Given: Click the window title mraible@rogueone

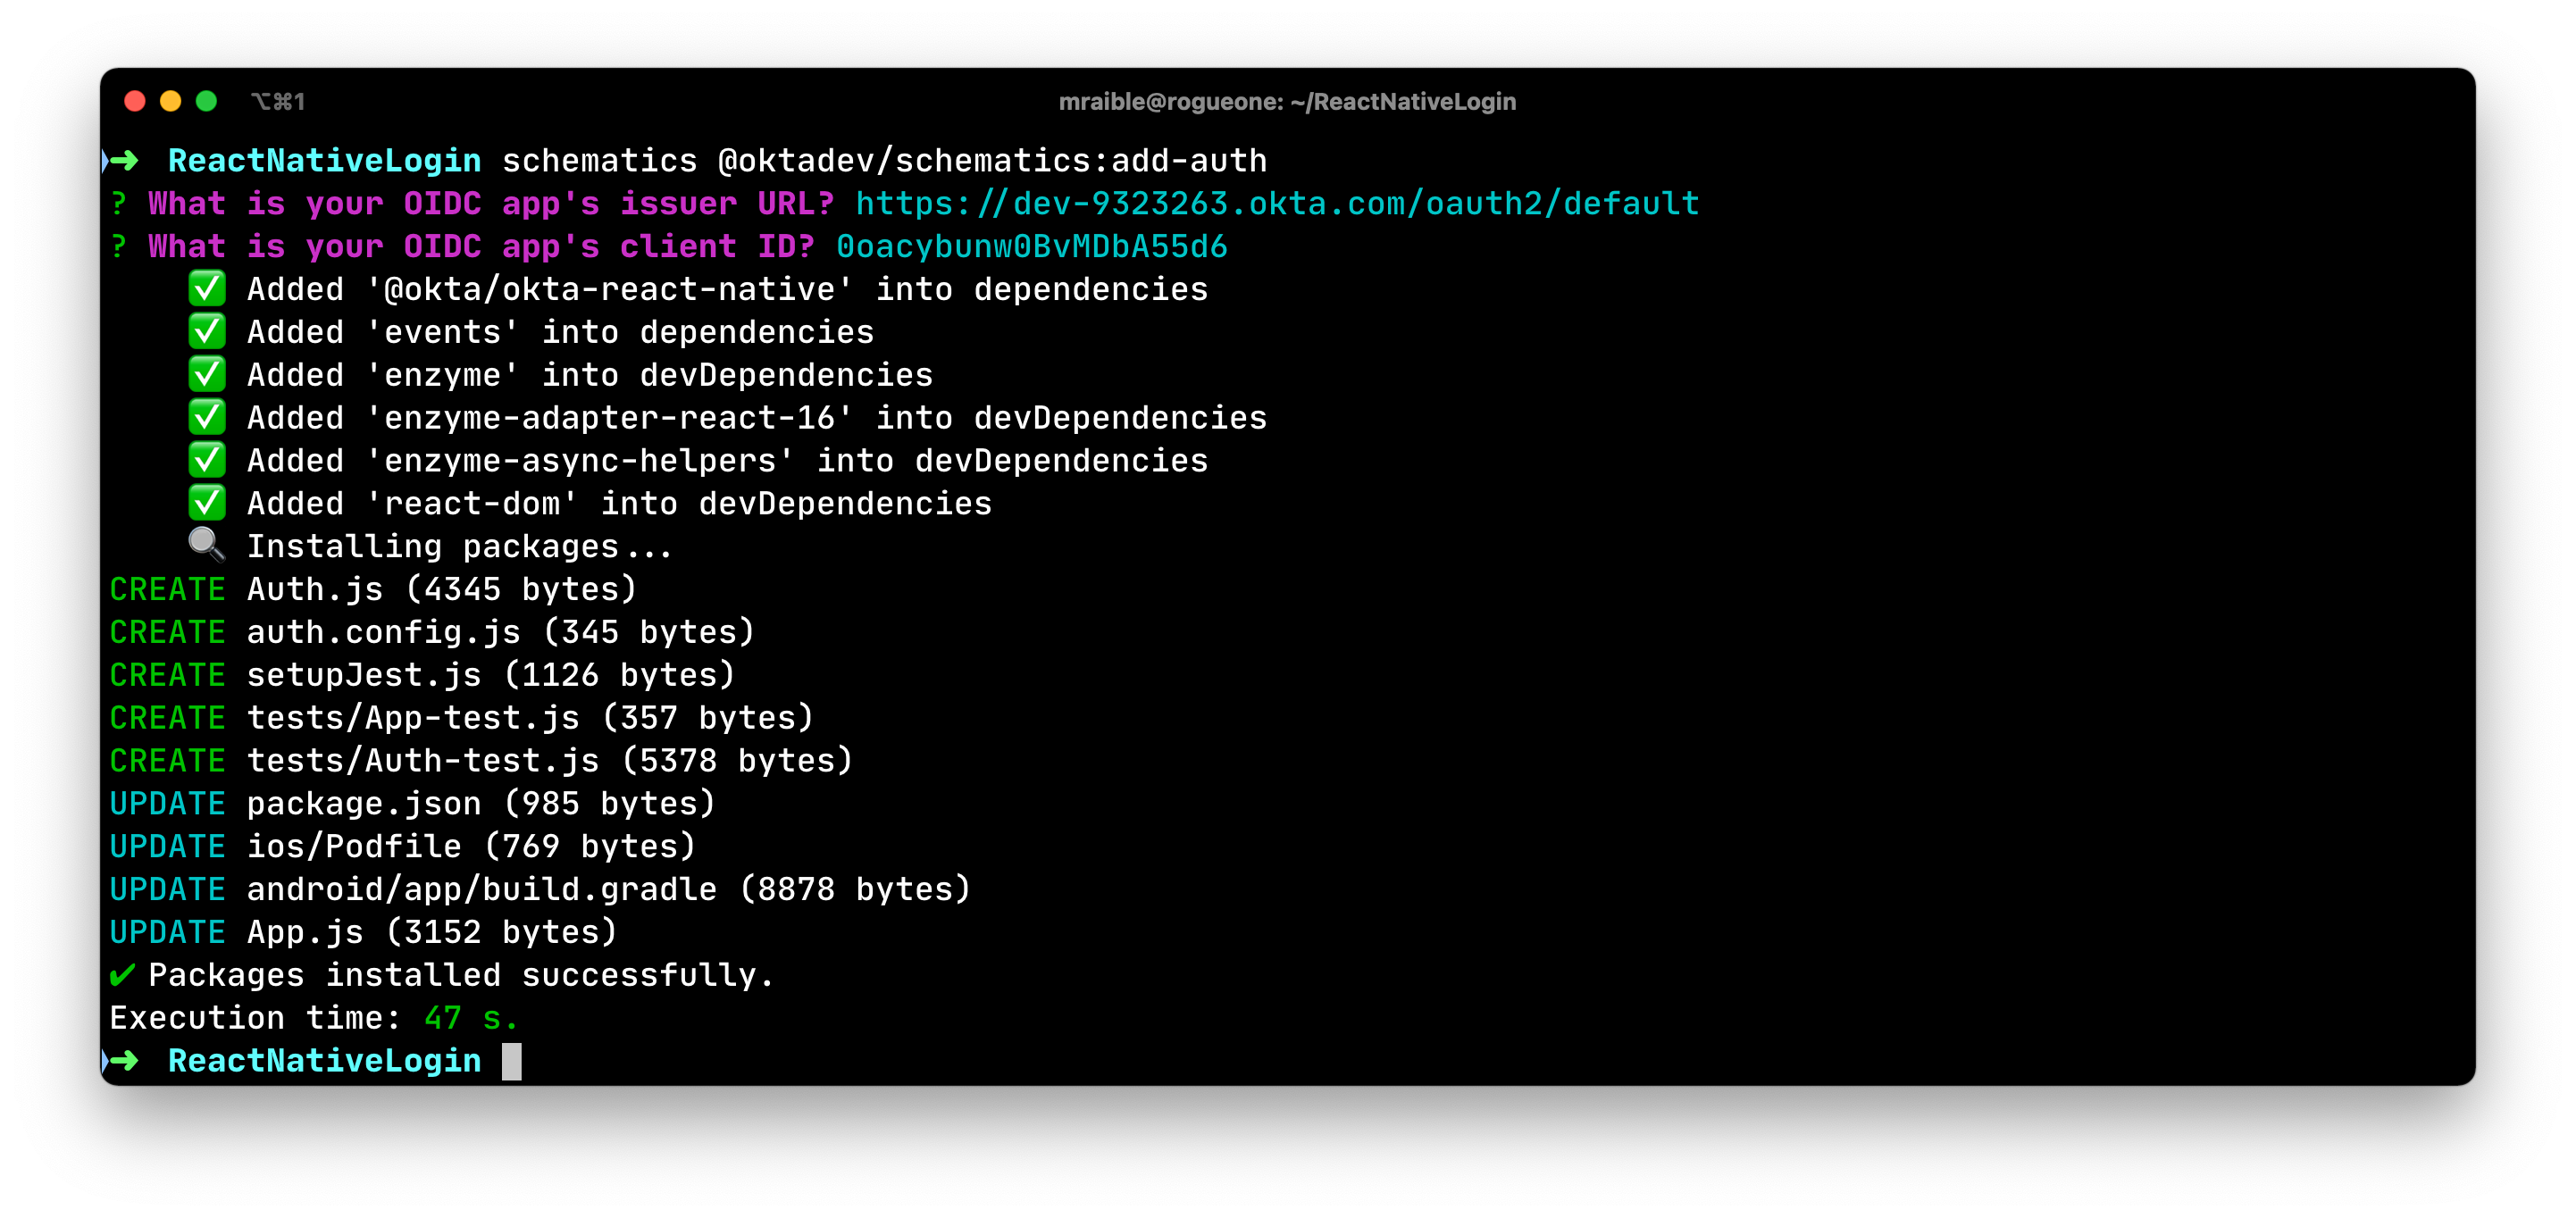Looking at the screenshot, I should 1287,102.
